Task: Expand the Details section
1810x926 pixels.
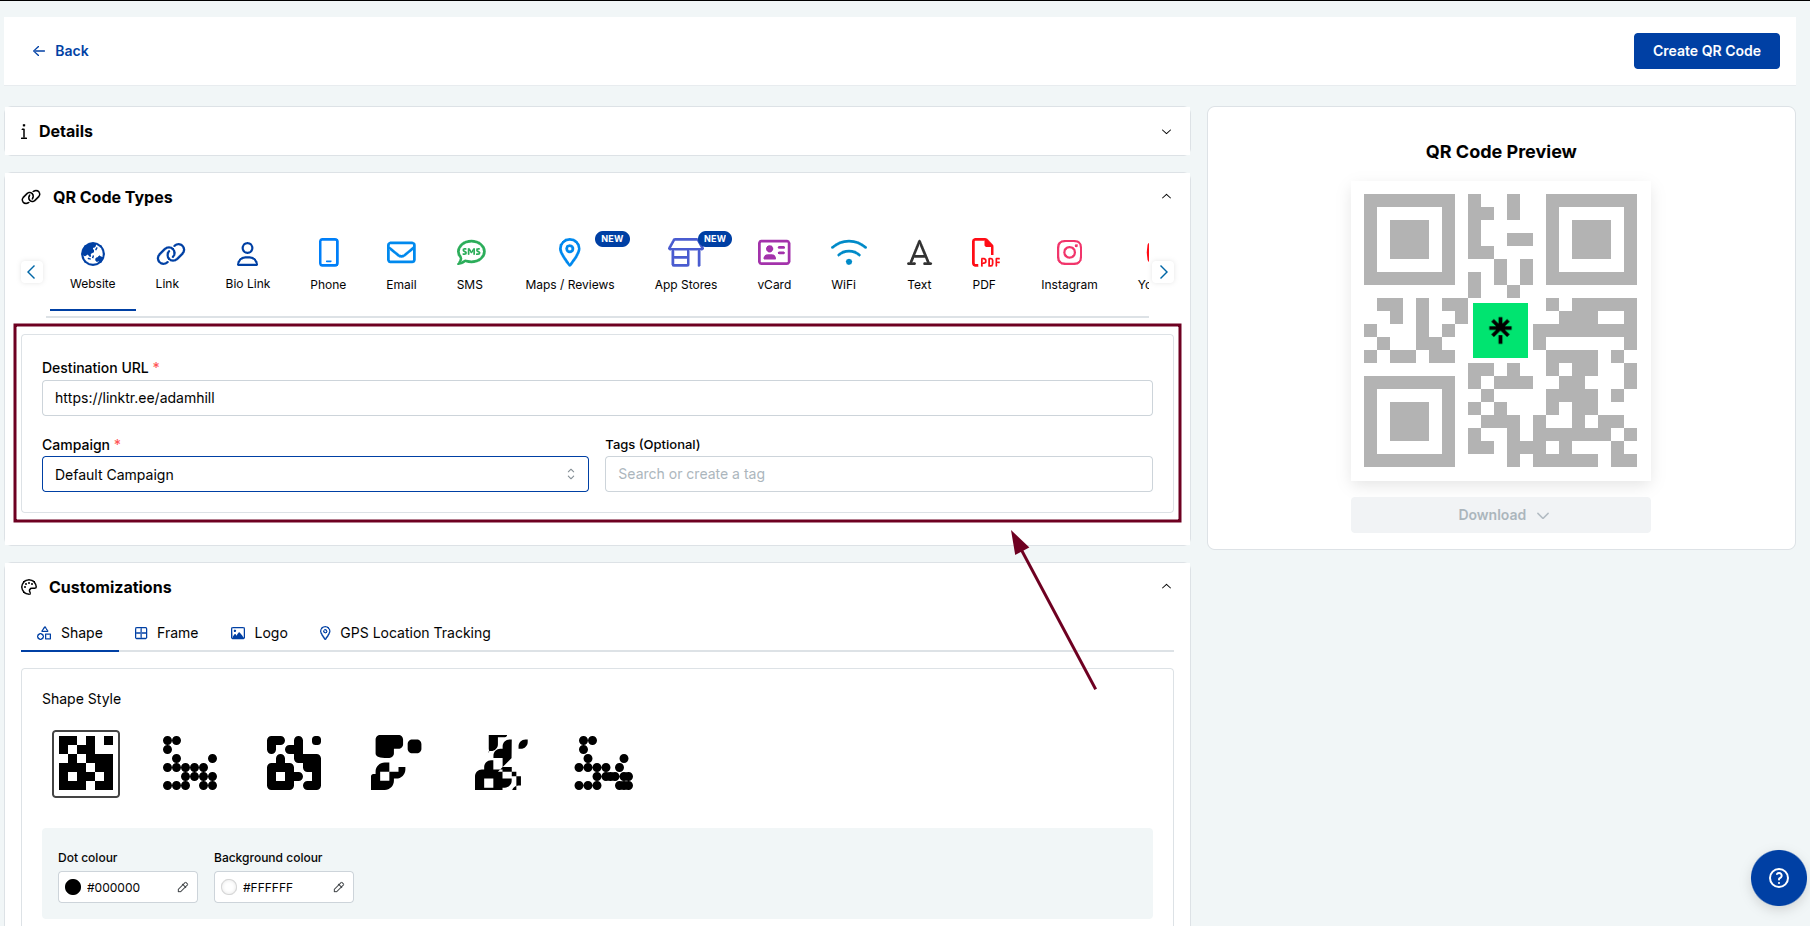Action: [1165, 131]
